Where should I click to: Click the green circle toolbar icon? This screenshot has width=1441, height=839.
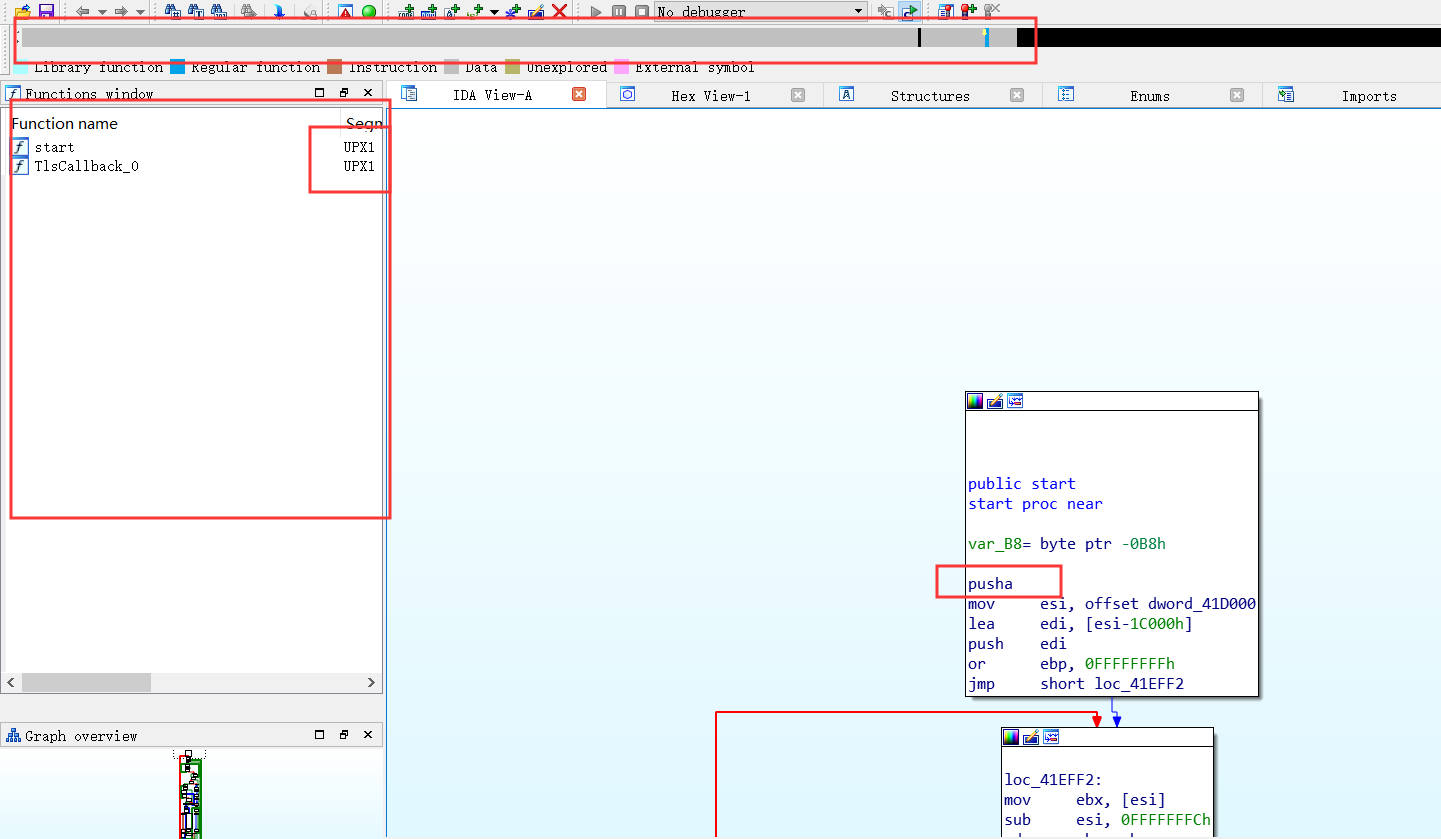[369, 12]
